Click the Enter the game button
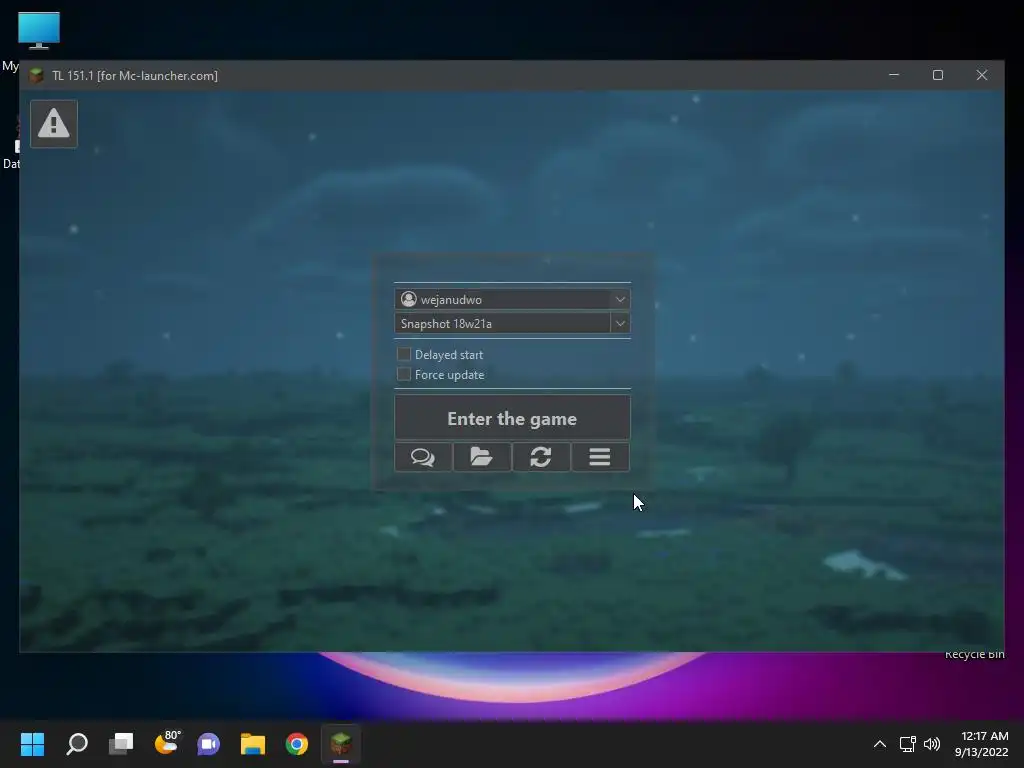 [512, 418]
